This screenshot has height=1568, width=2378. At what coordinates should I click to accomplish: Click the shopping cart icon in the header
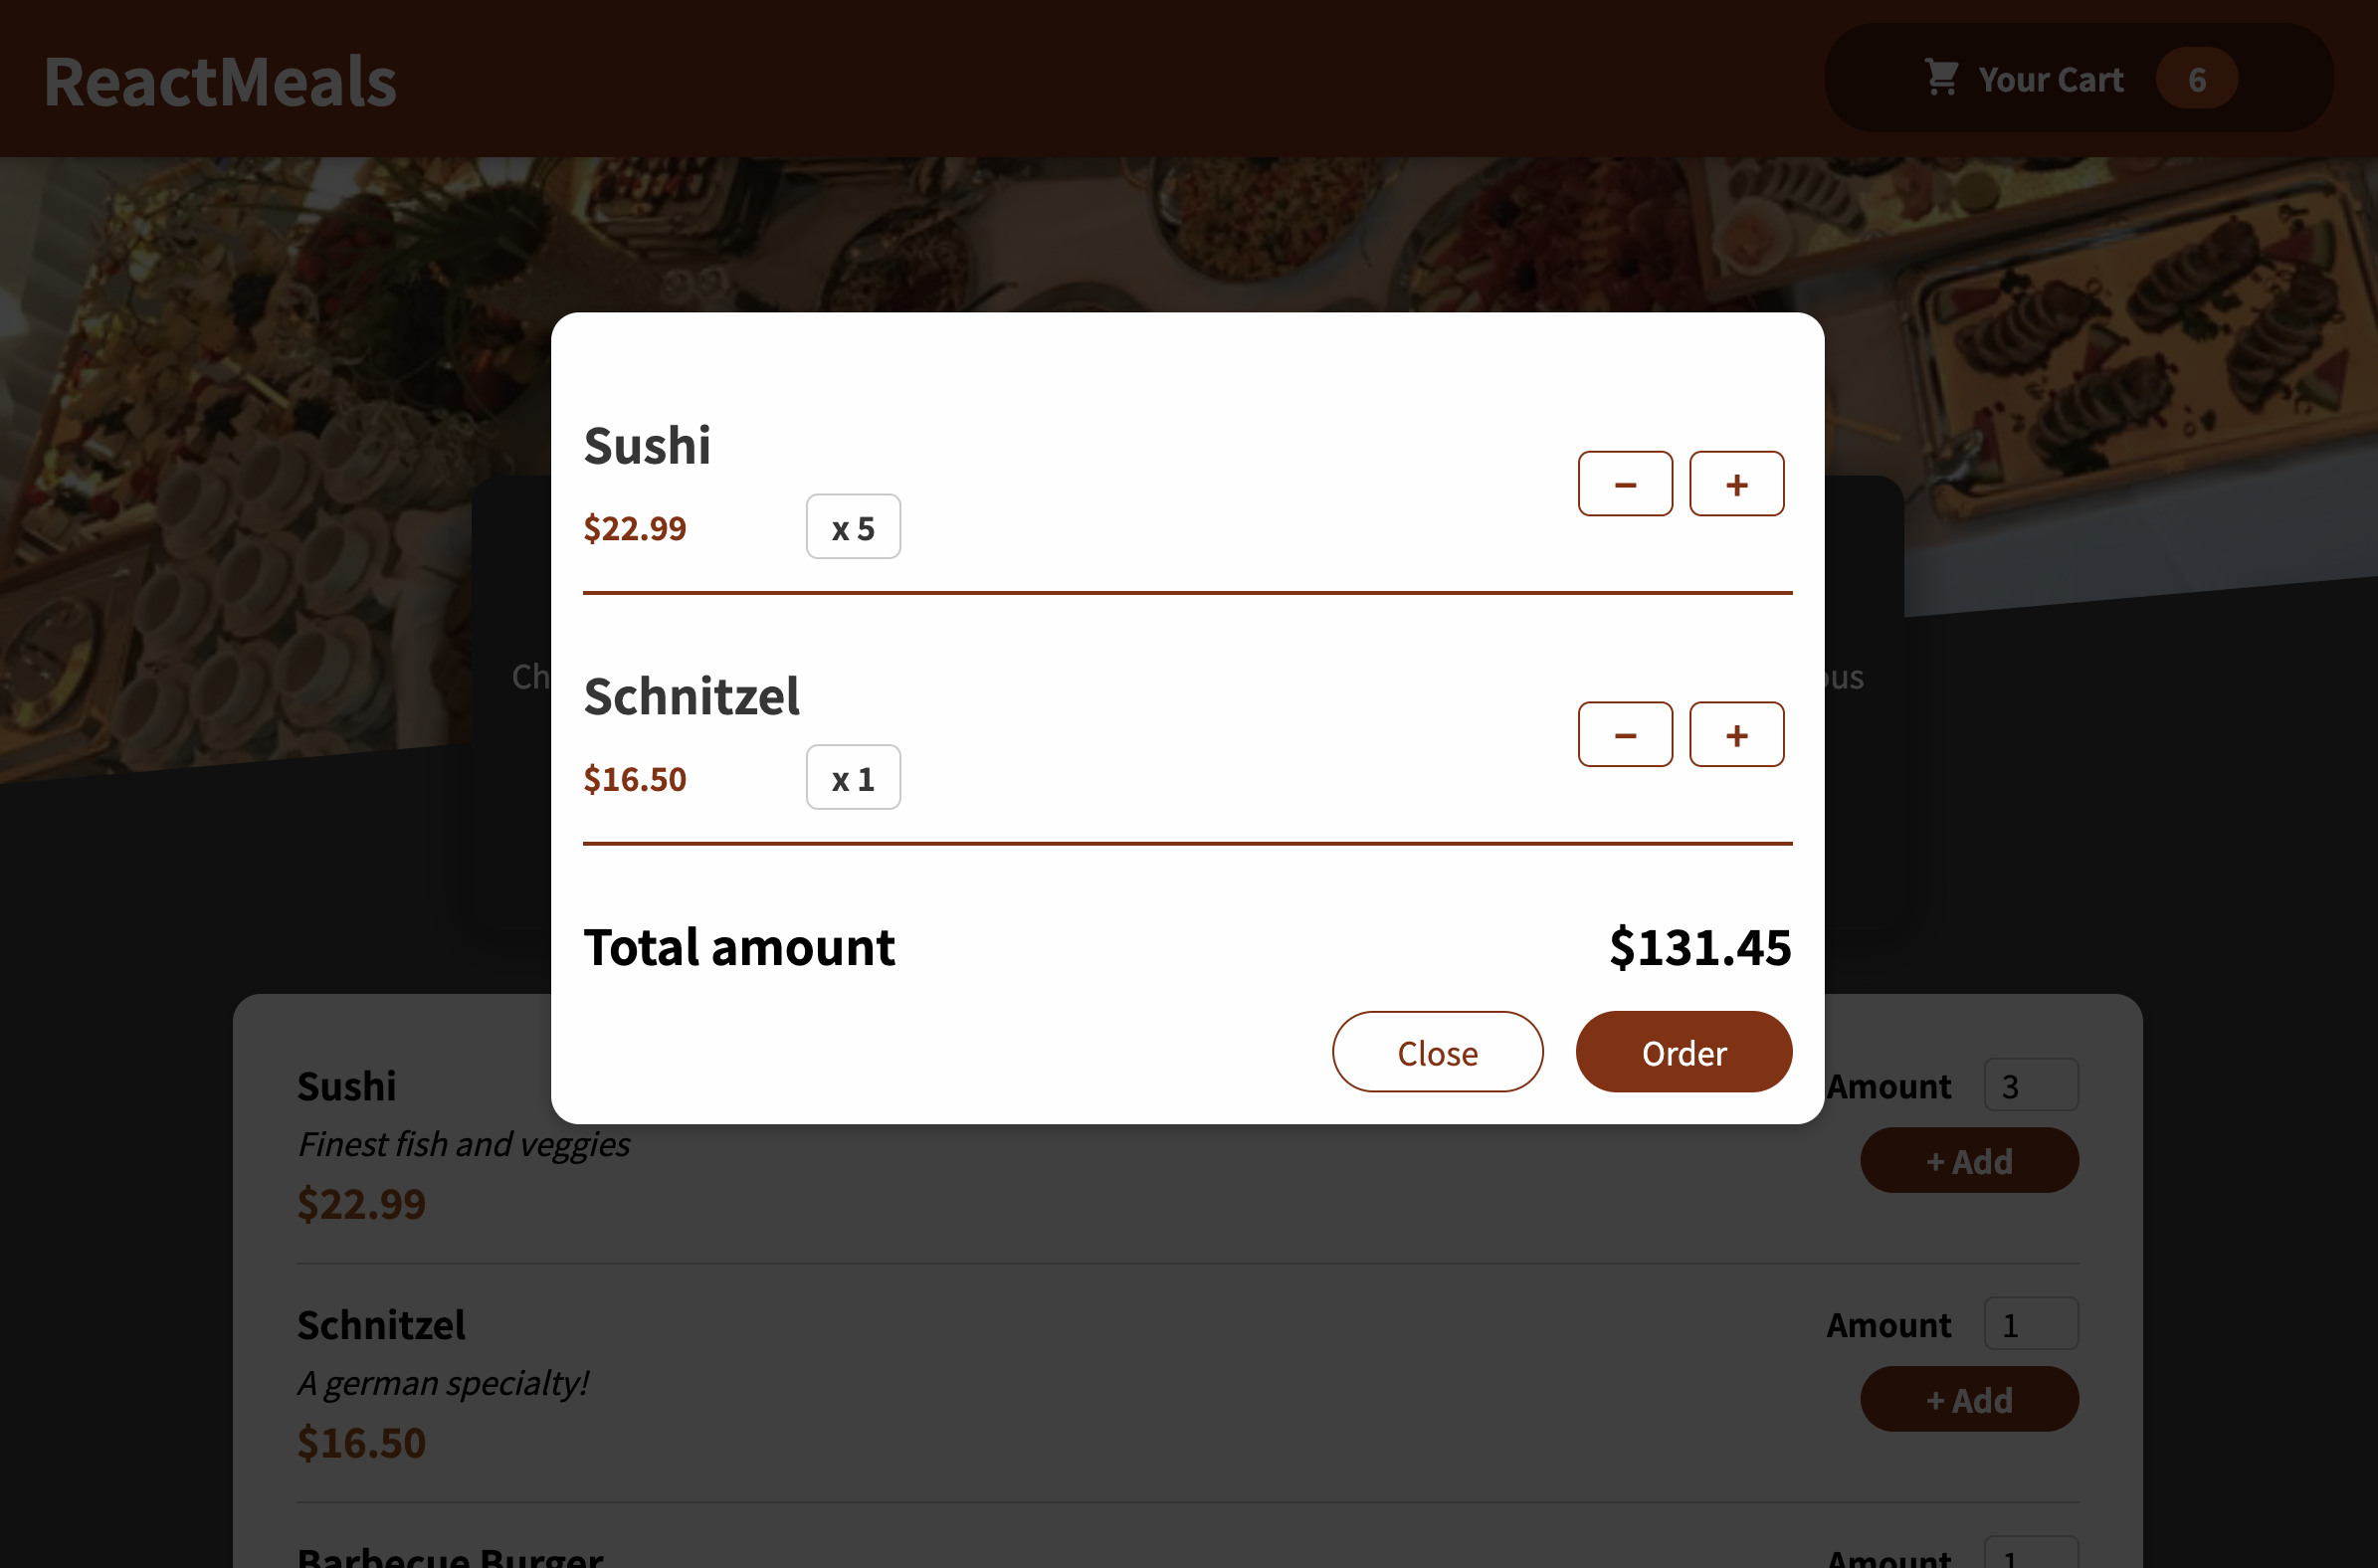click(x=1941, y=78)
